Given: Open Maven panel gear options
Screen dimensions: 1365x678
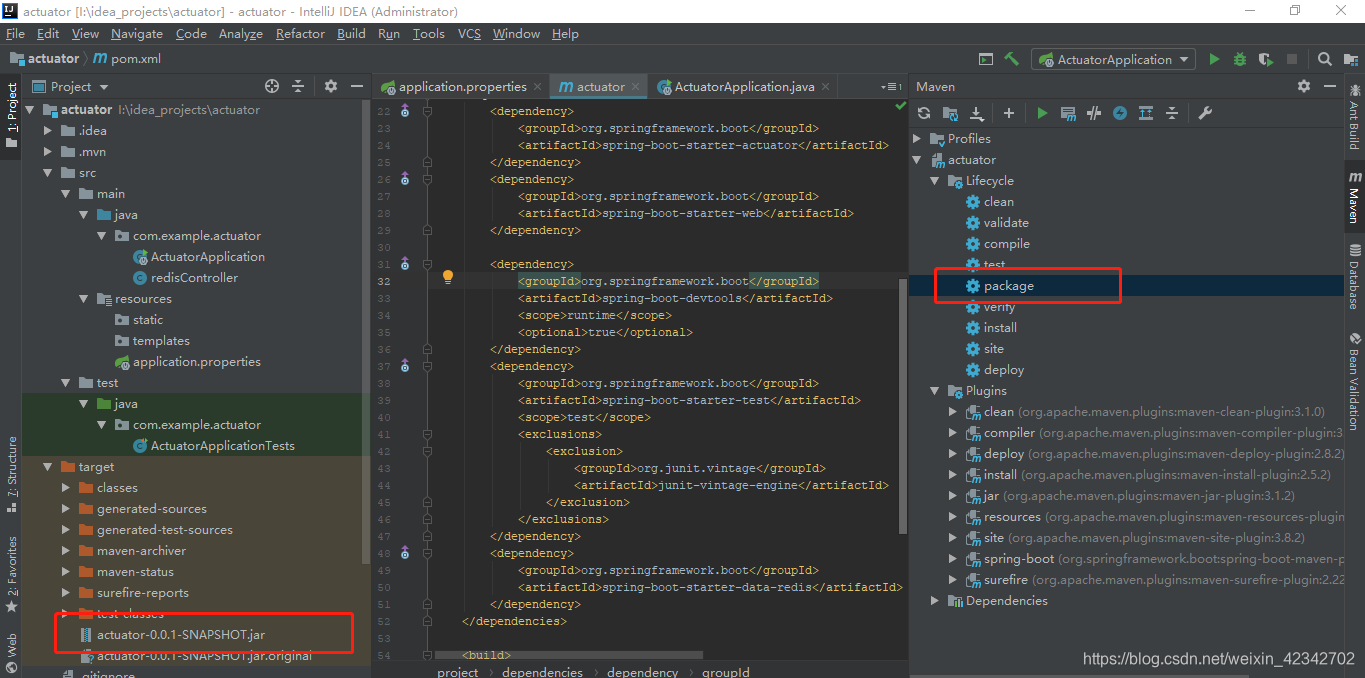Looking at the screenshot, I should (1304, 86).
